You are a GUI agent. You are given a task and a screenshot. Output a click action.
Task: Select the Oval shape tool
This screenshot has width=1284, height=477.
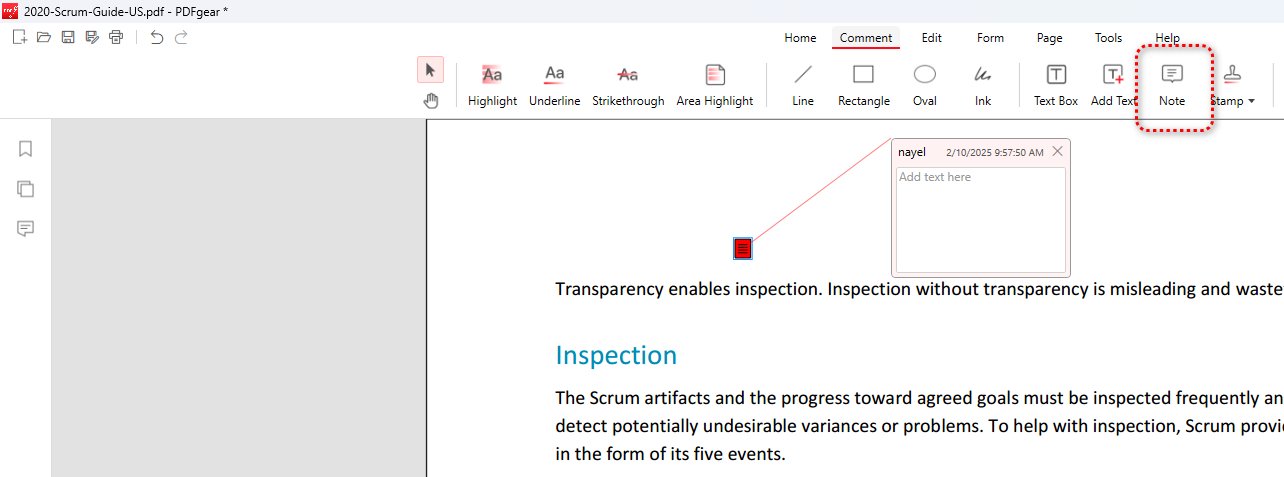click(925, 85)
